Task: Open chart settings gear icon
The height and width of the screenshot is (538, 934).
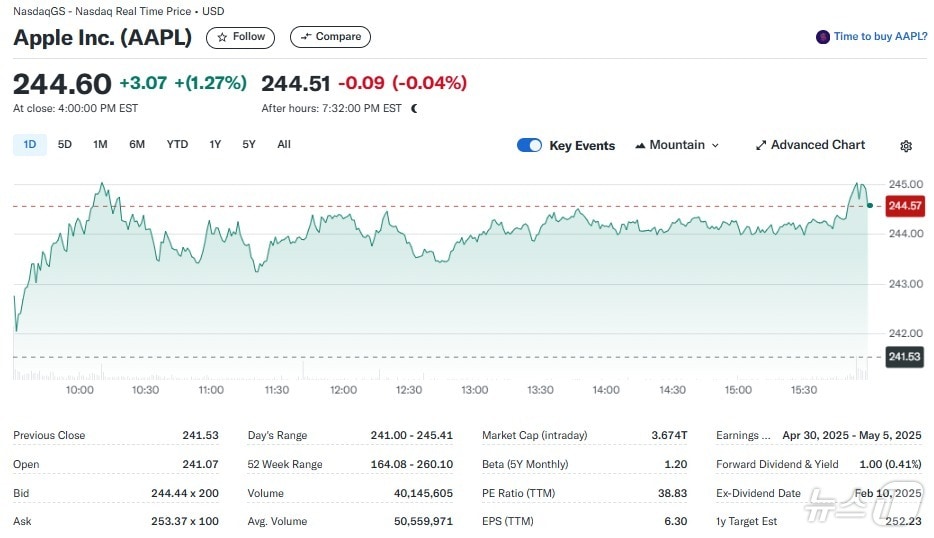Action: [906, 146]
